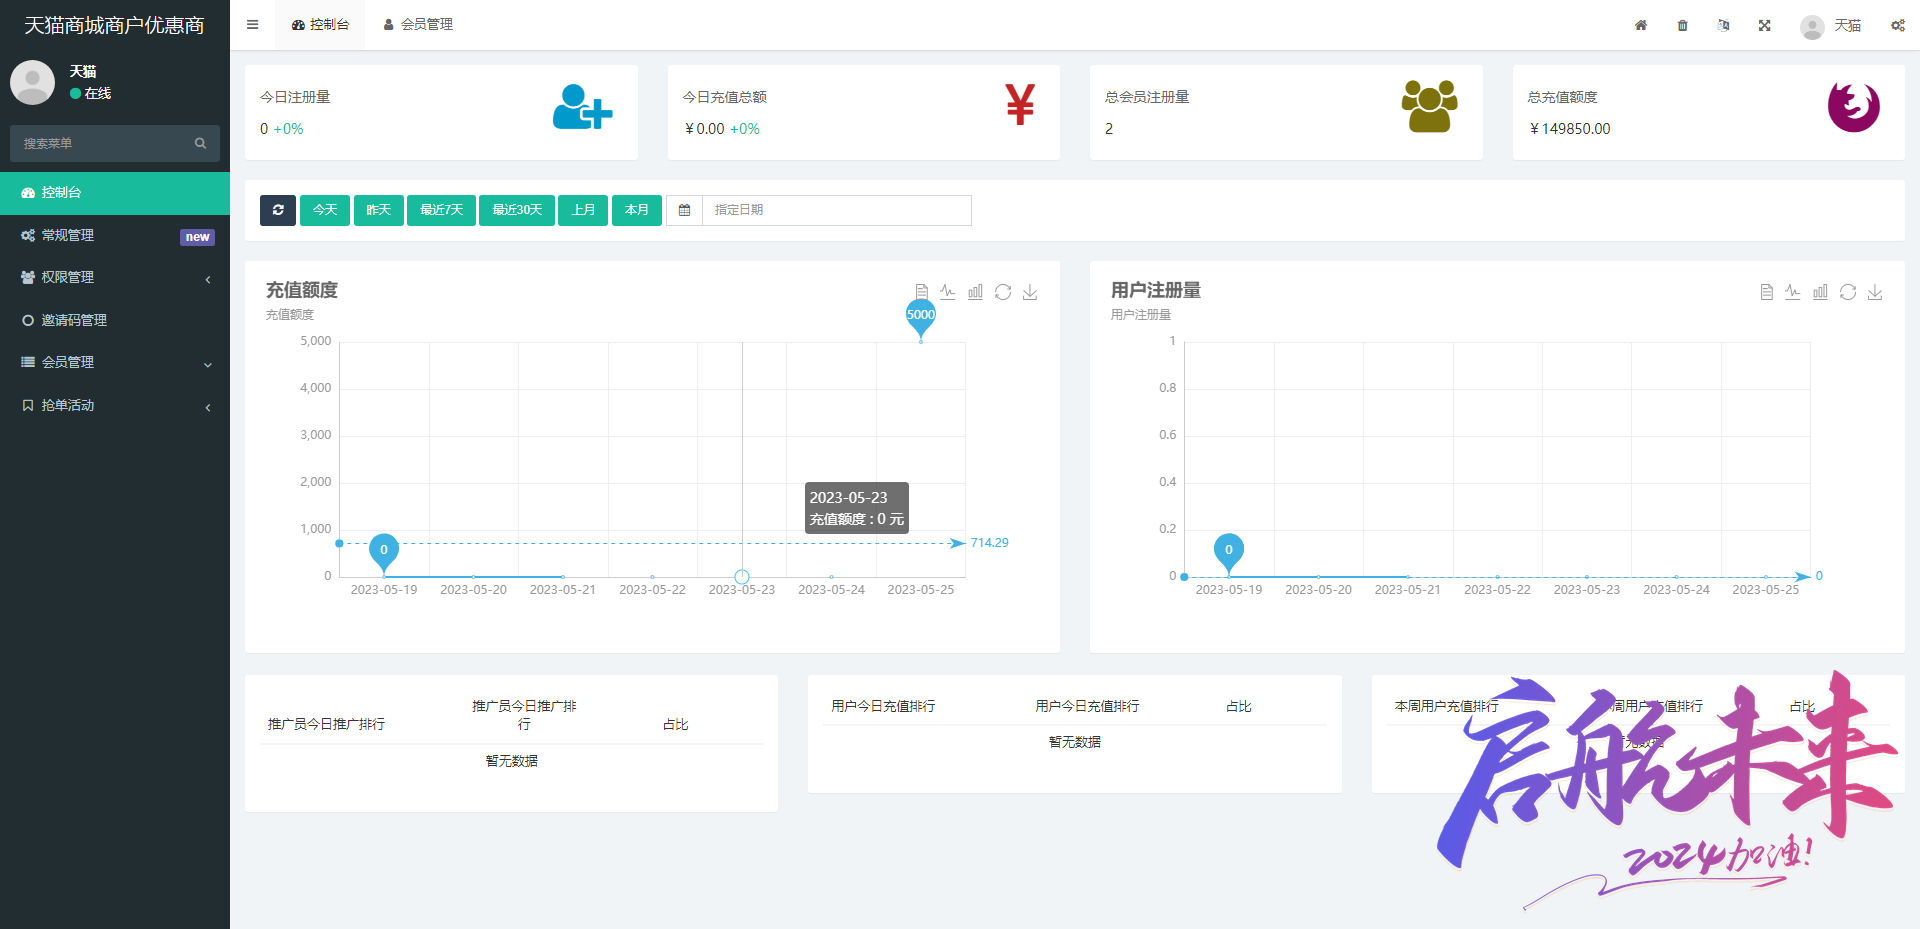The height and width of the screenshot is (929, 1920).
Task: Expand the 权限管理 sidebar menu
Action: [115, 278]
